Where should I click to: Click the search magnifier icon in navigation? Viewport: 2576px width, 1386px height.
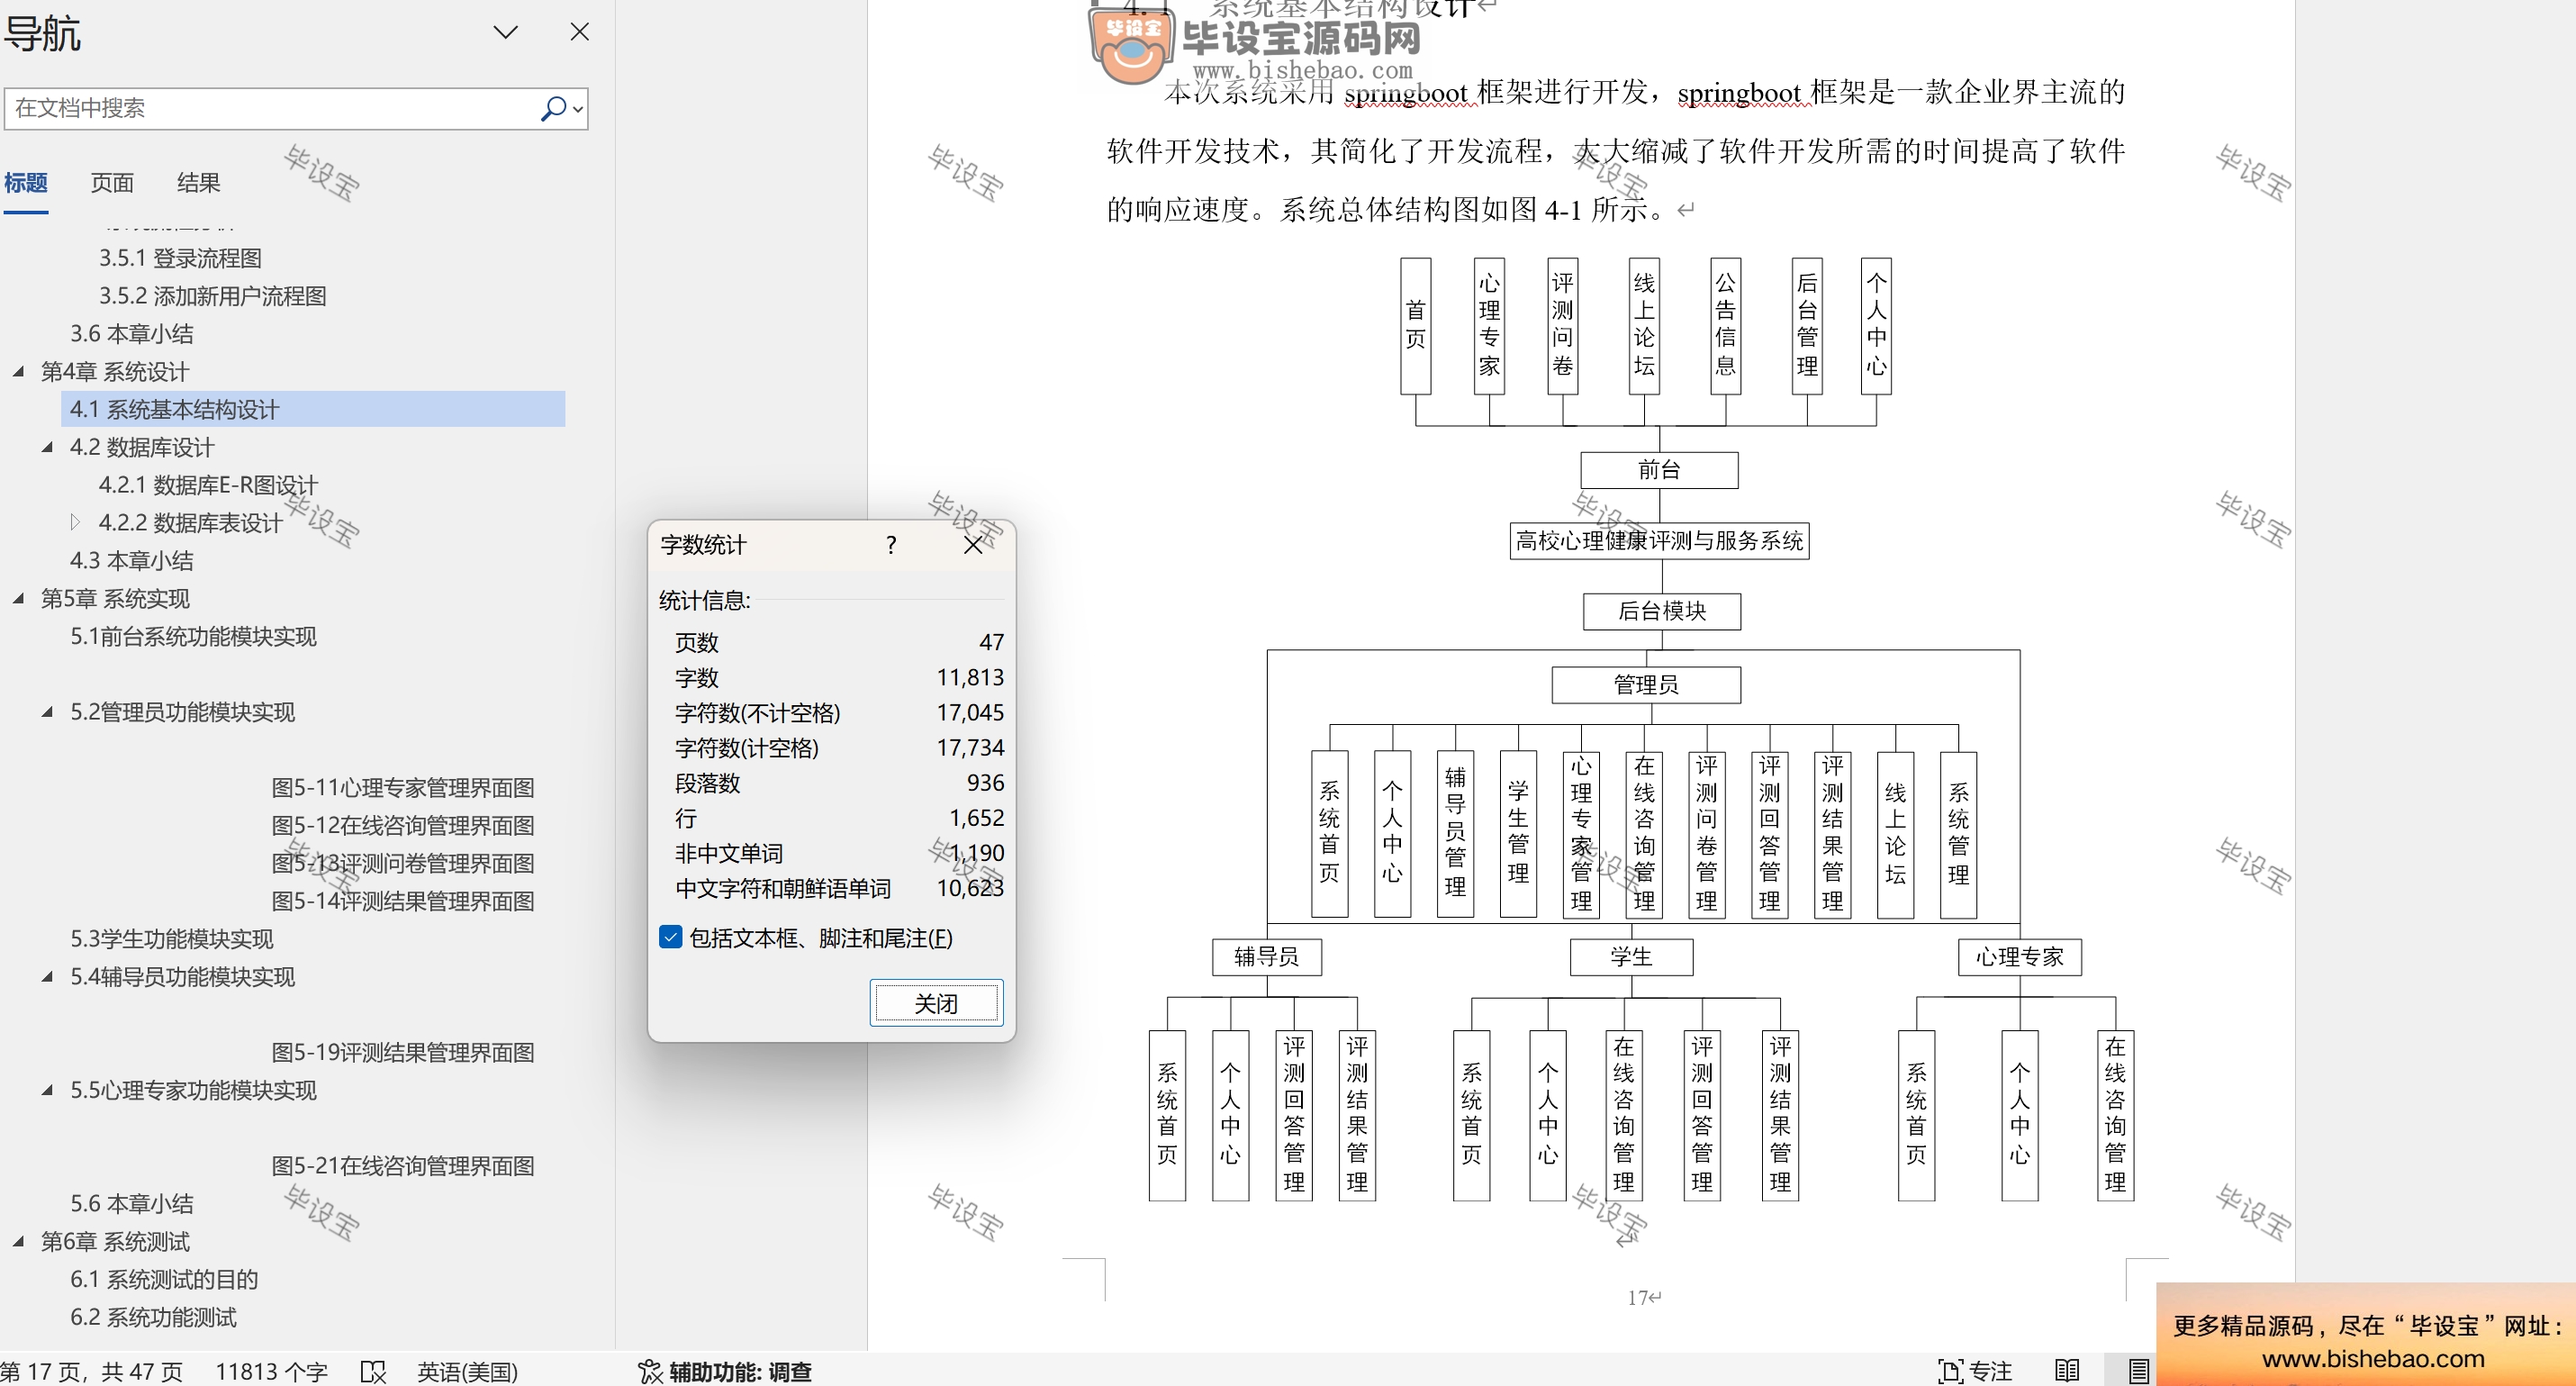pyautogui.click(x=552, y=108)
